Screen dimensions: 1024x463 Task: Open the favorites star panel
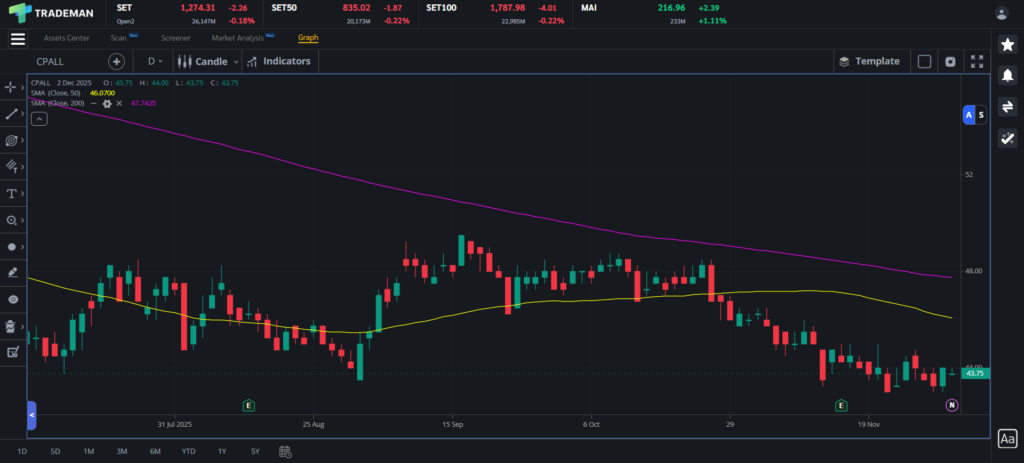[1007, 44]
